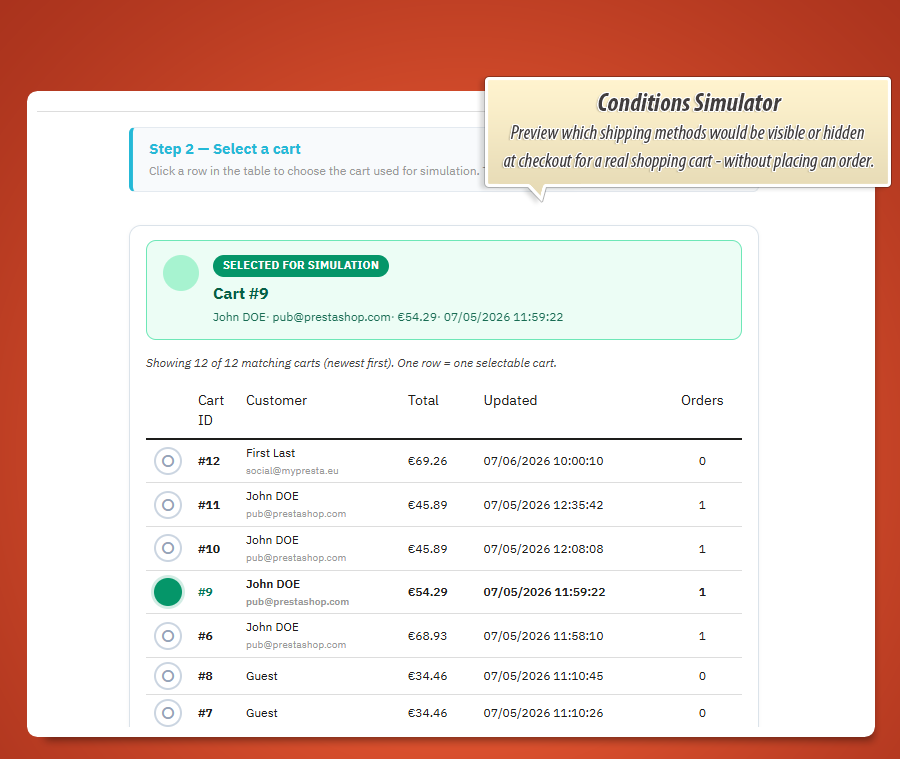Click the Total column header
The image size is (900, 759).
[423, 400]
